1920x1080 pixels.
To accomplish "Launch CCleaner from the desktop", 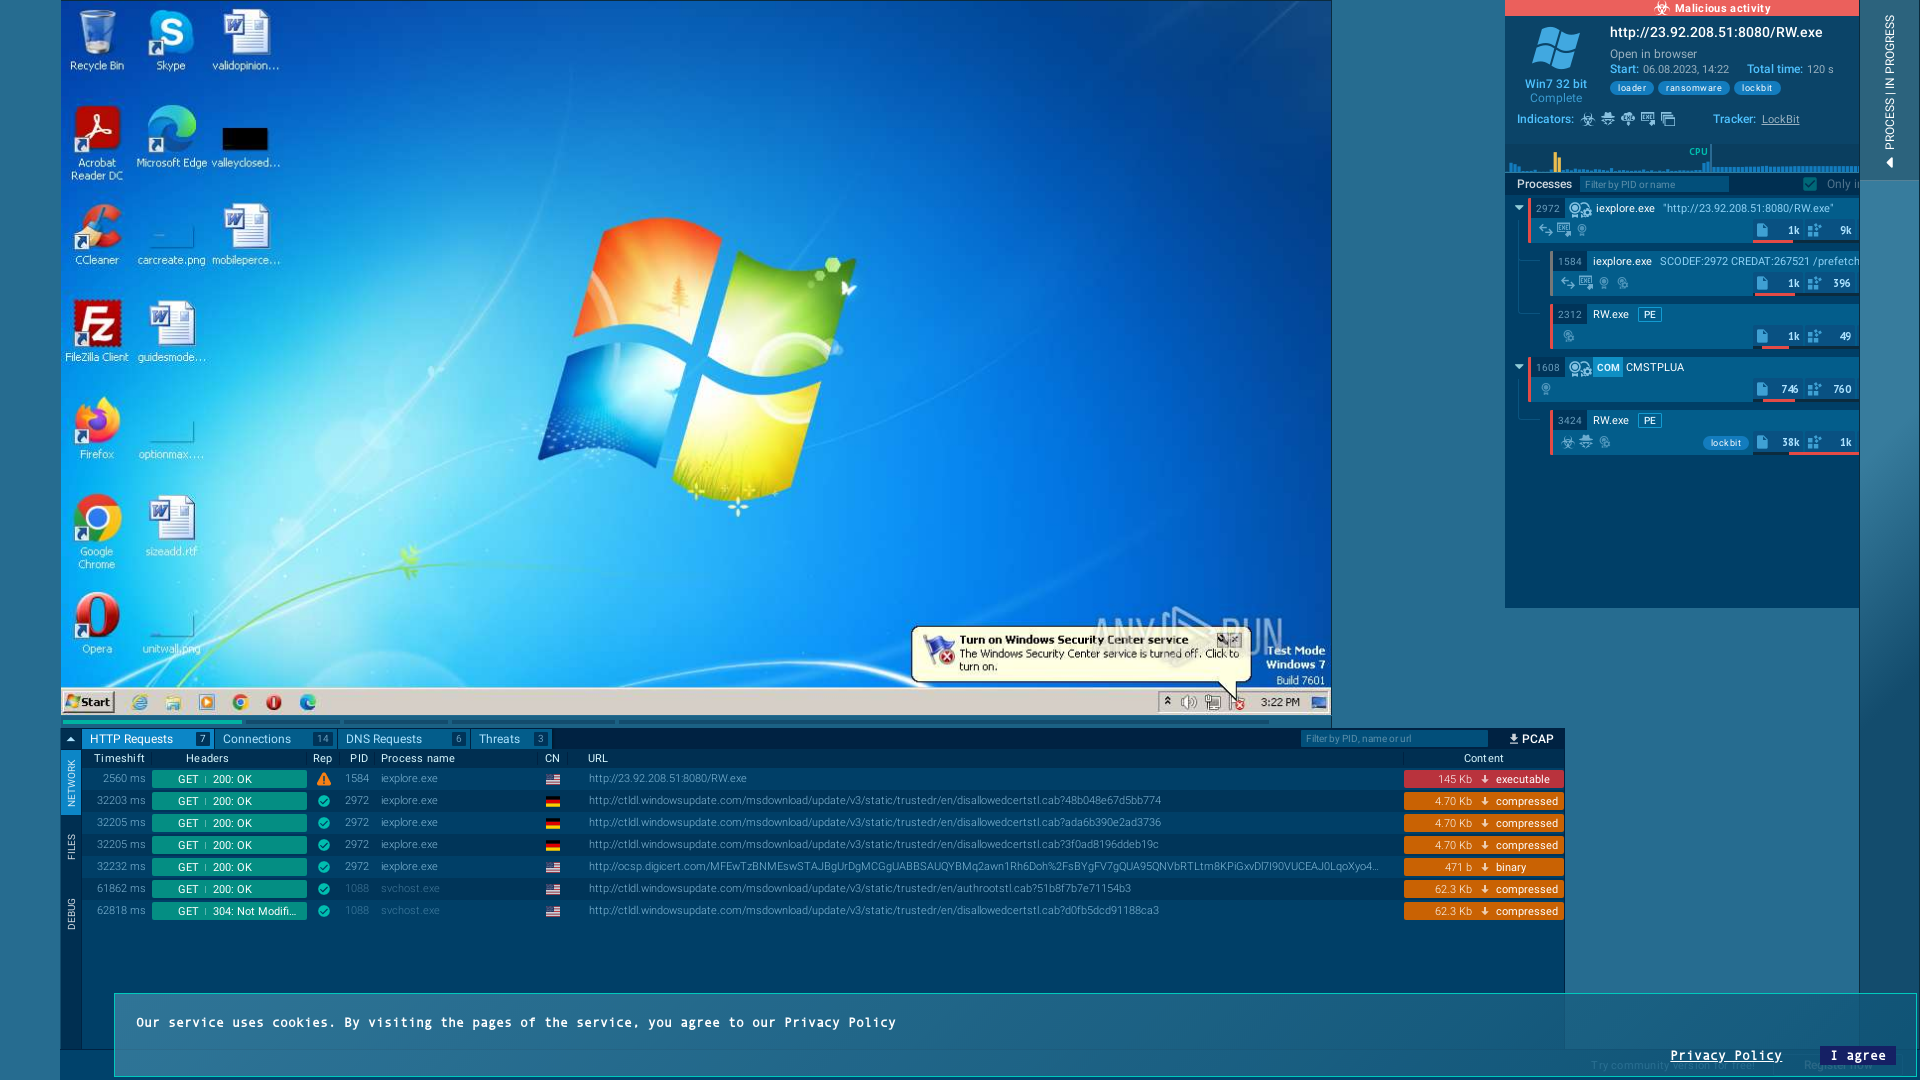I will click(x=97, y=235).
